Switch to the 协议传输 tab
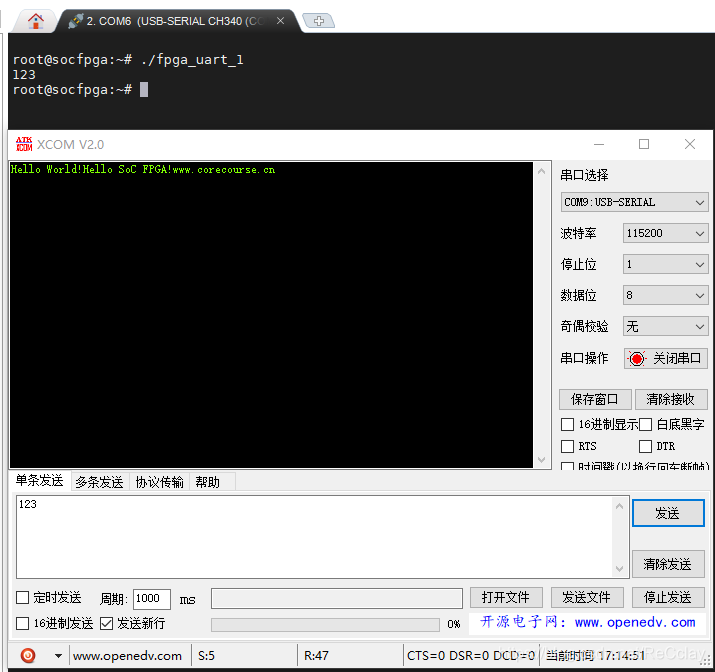715x672 pixels. [x=159, y=482]
